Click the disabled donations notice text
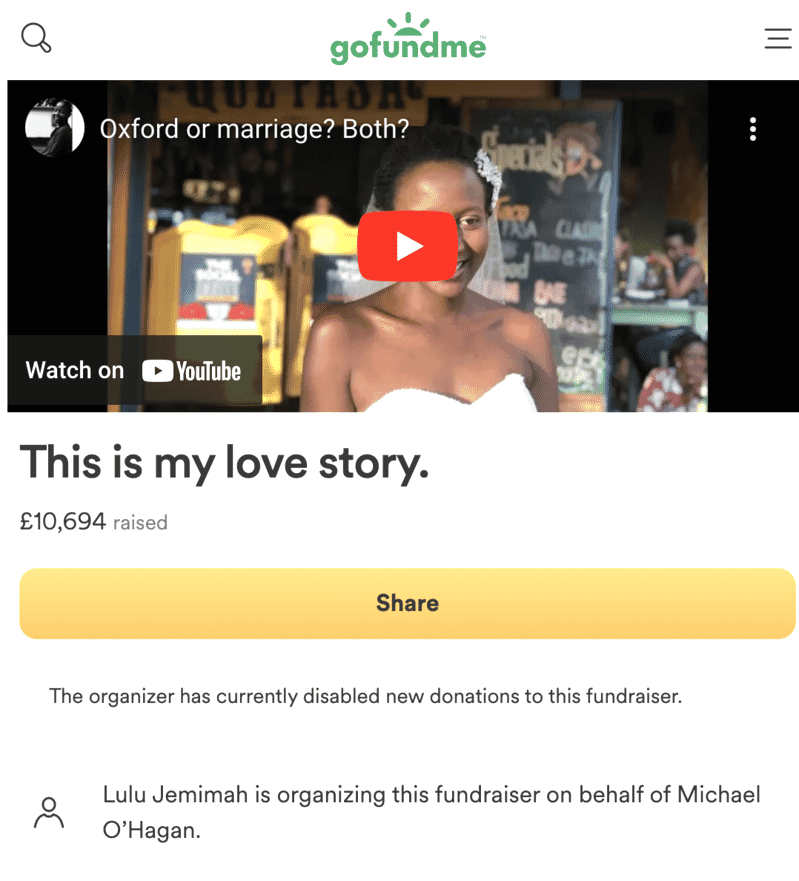Screen dimensions: 799x881 (365, 696)
